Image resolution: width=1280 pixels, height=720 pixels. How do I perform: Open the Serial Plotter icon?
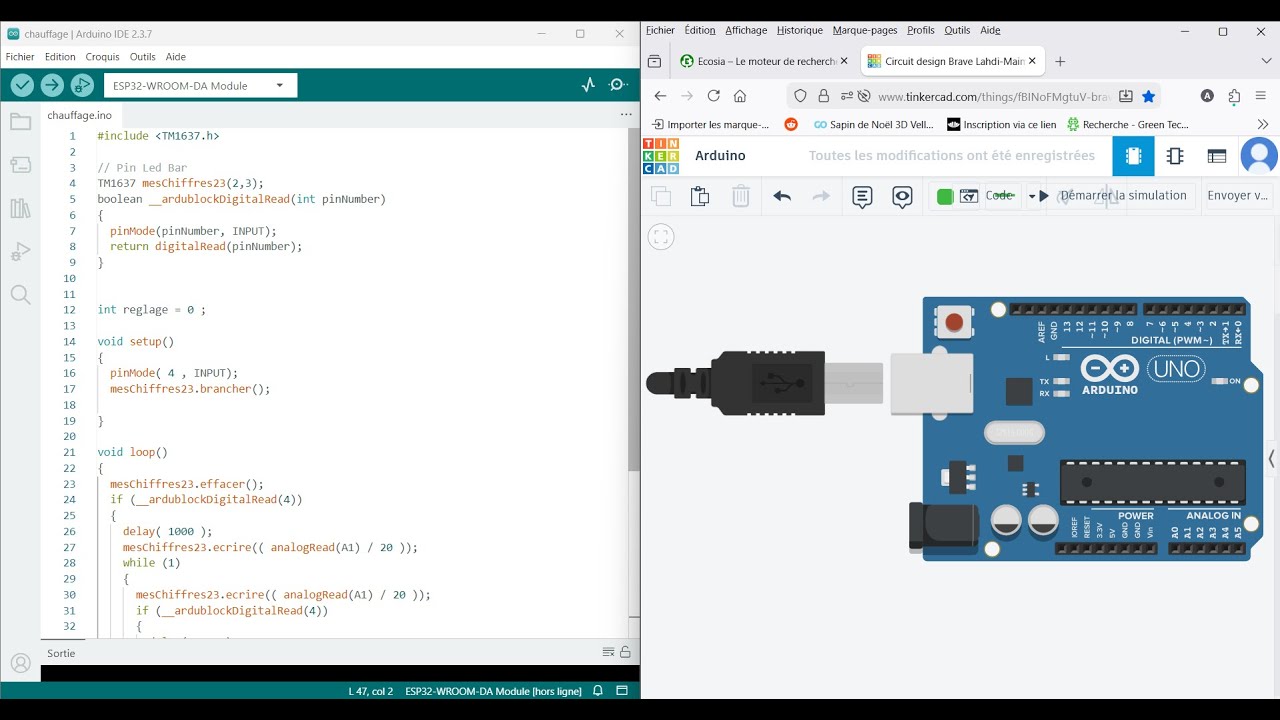tap(588, 85)
